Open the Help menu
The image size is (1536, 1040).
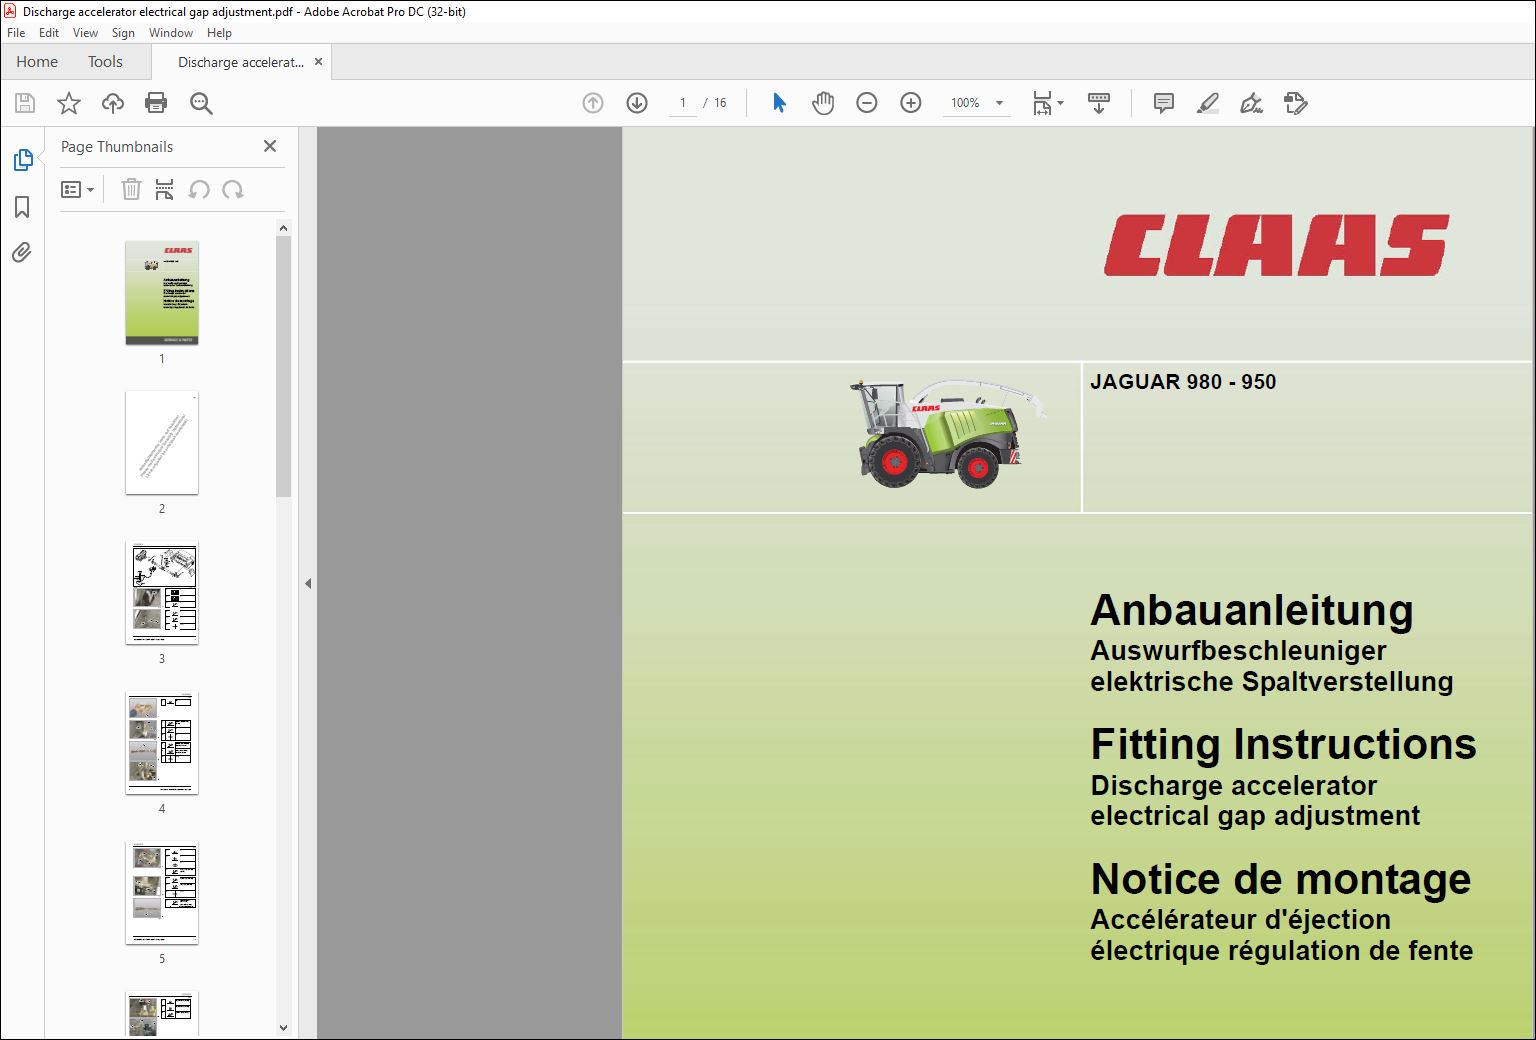click(x=219, y=33)
